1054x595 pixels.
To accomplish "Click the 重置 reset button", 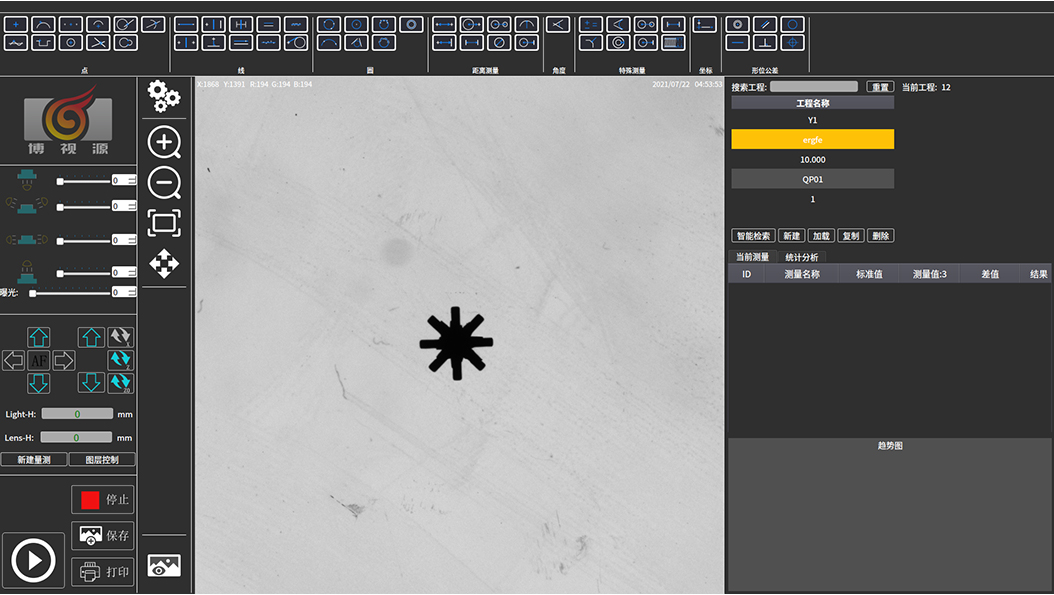I will point(880,87).
